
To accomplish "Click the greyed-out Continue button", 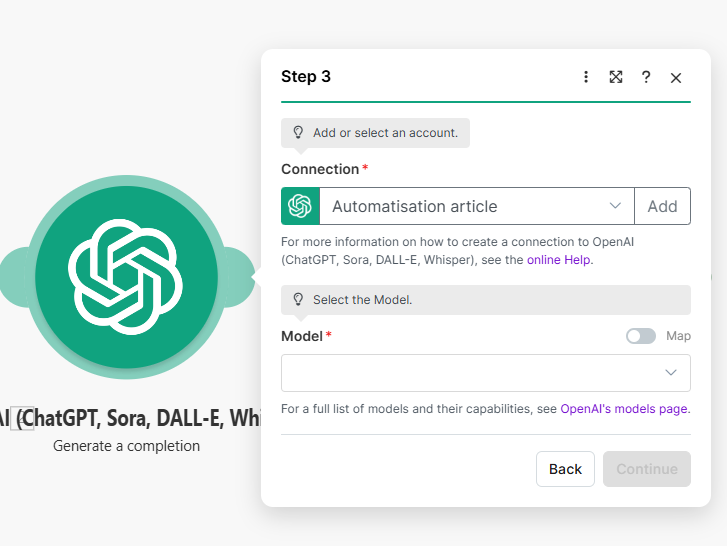I will click(x=647, y=469).
